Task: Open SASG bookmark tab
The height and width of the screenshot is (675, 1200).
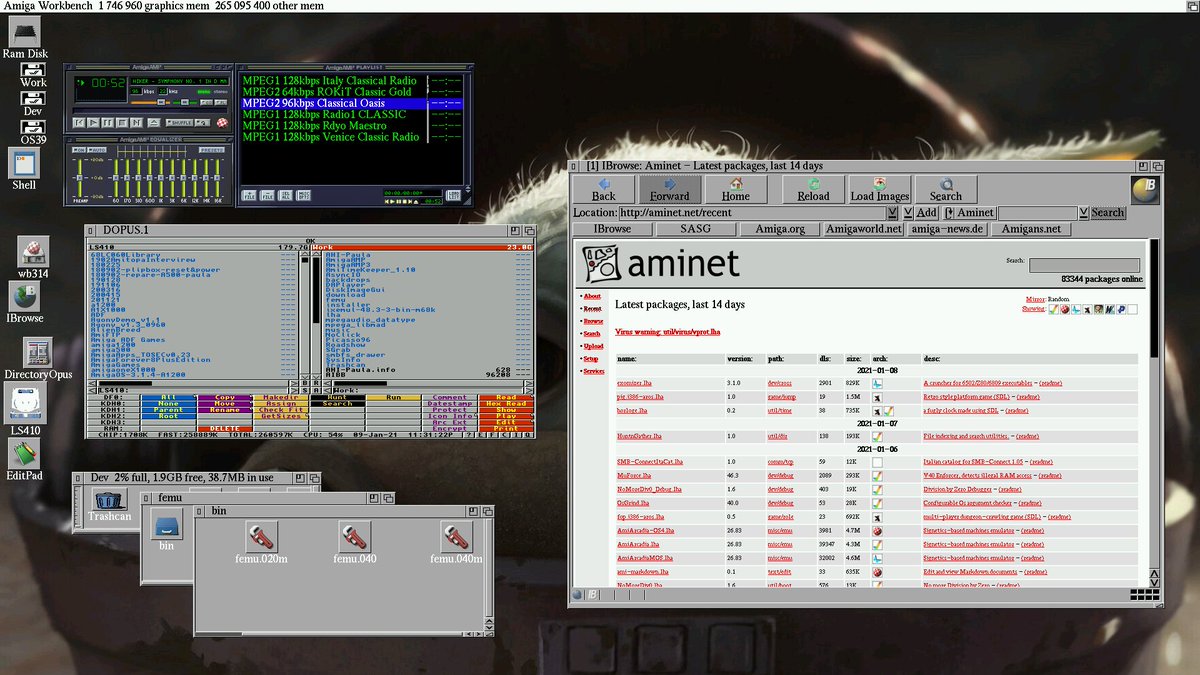Action: (x=696, y=229)
